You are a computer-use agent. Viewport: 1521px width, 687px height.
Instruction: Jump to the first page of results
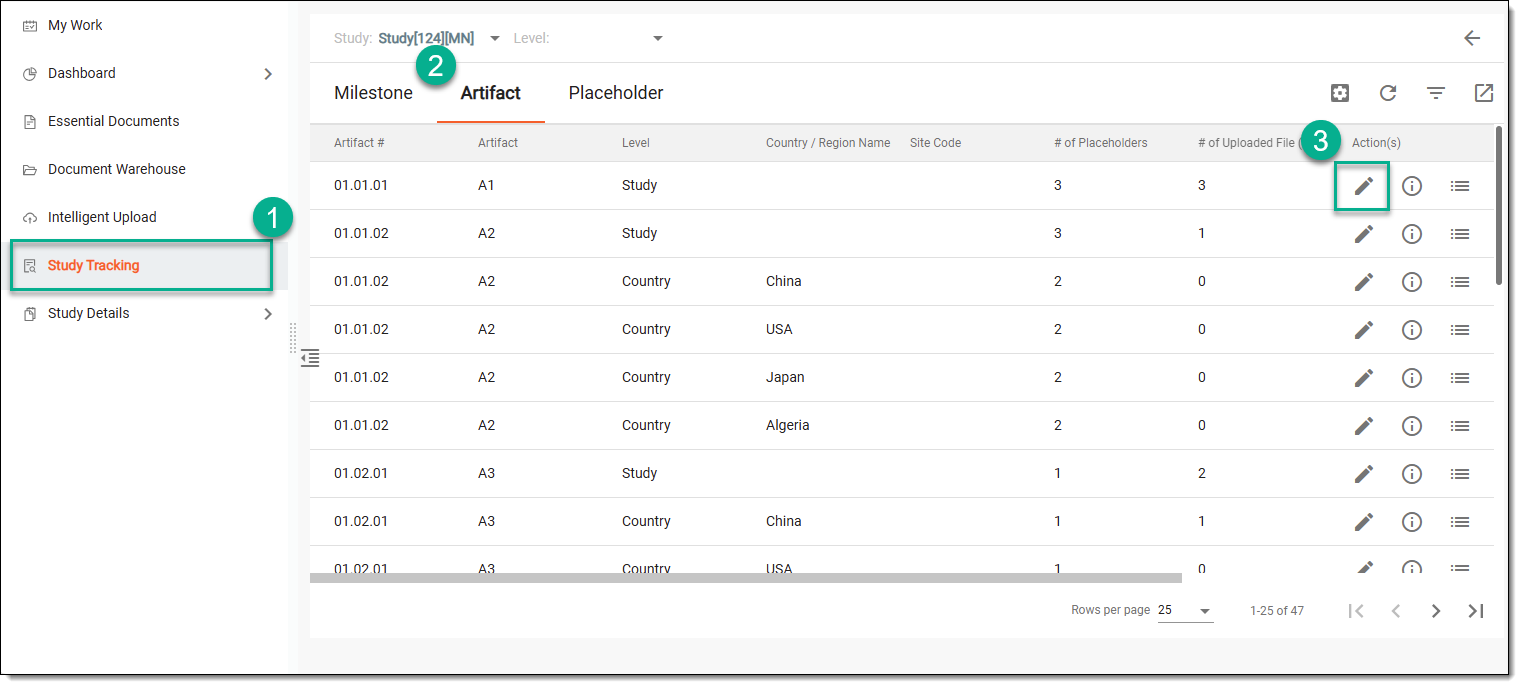point(1356,611)
